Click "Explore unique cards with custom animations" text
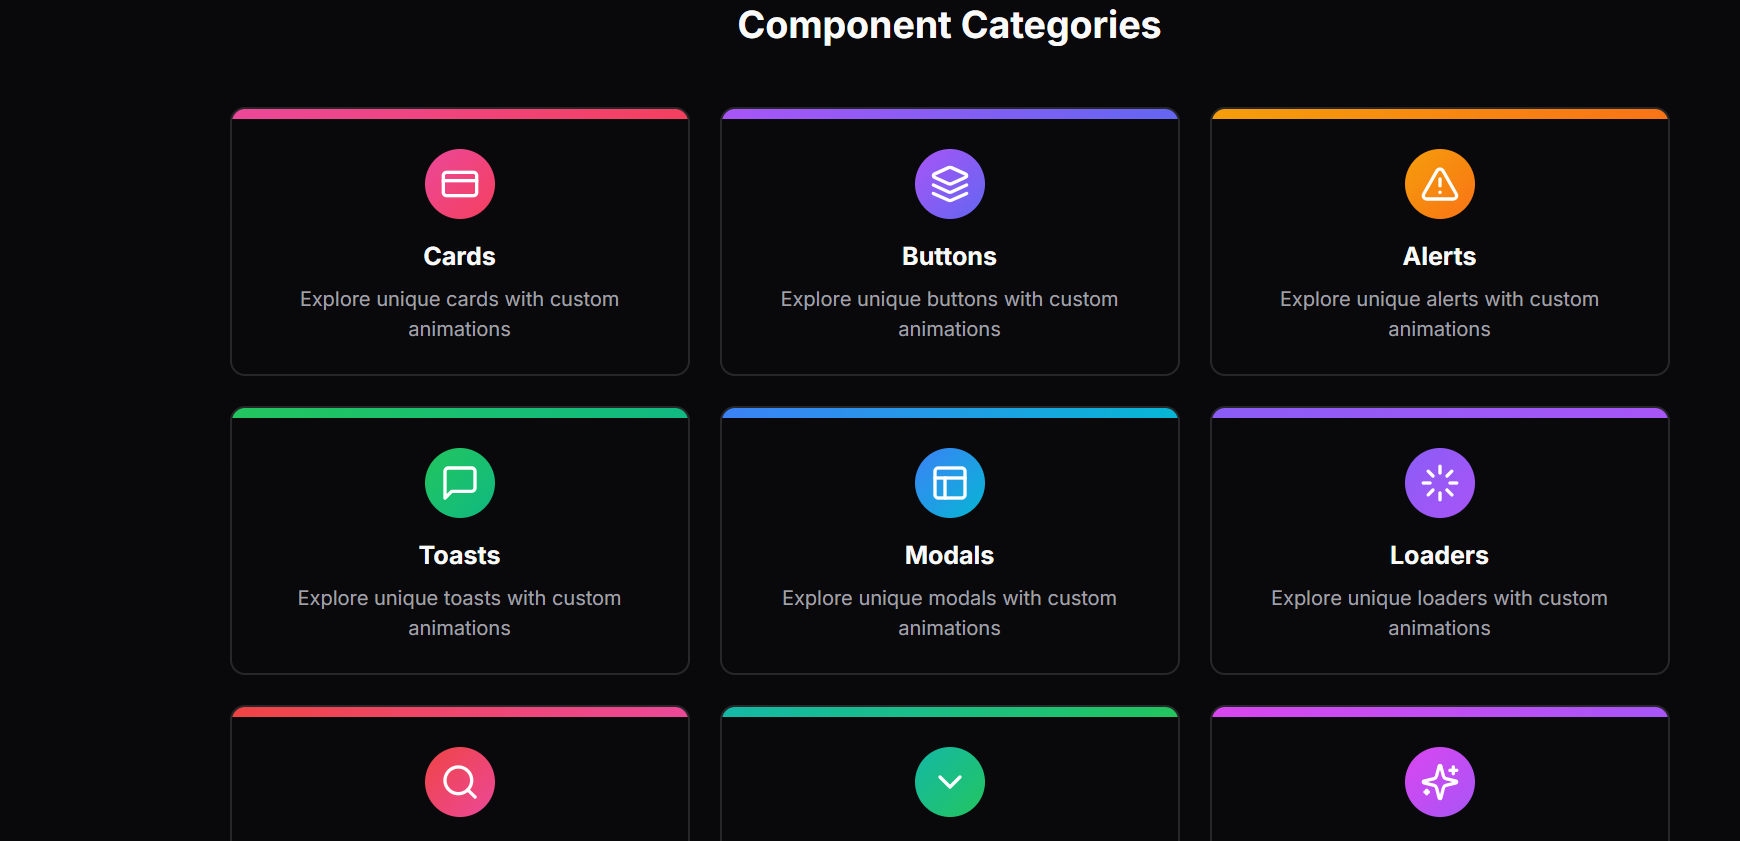The height and width of the screenshot is (841, 1740). [x=460, y=314]
